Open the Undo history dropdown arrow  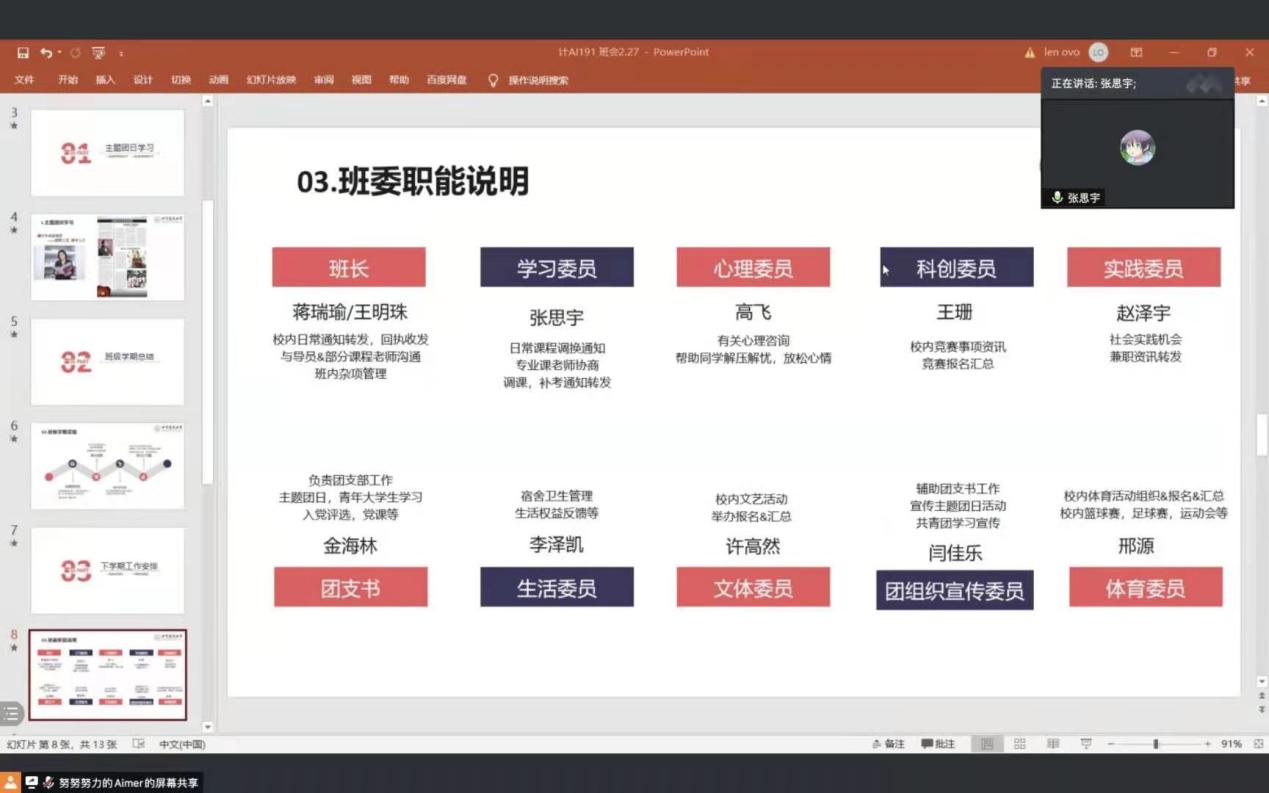coord(59,53)
